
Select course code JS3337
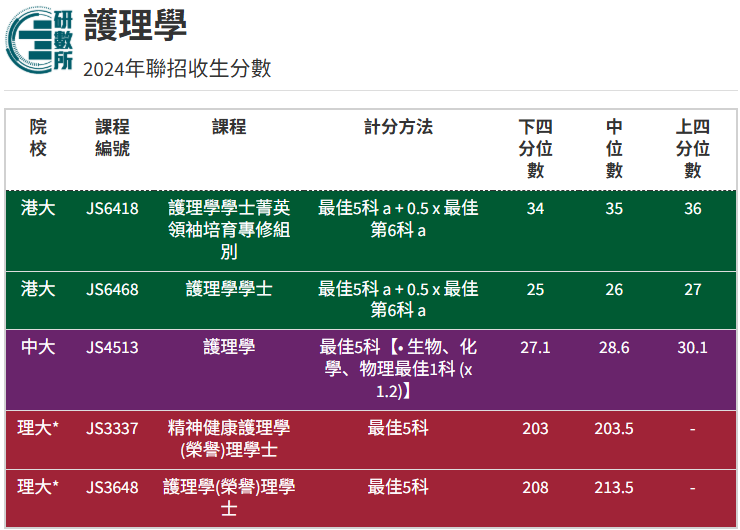(112, 429)
